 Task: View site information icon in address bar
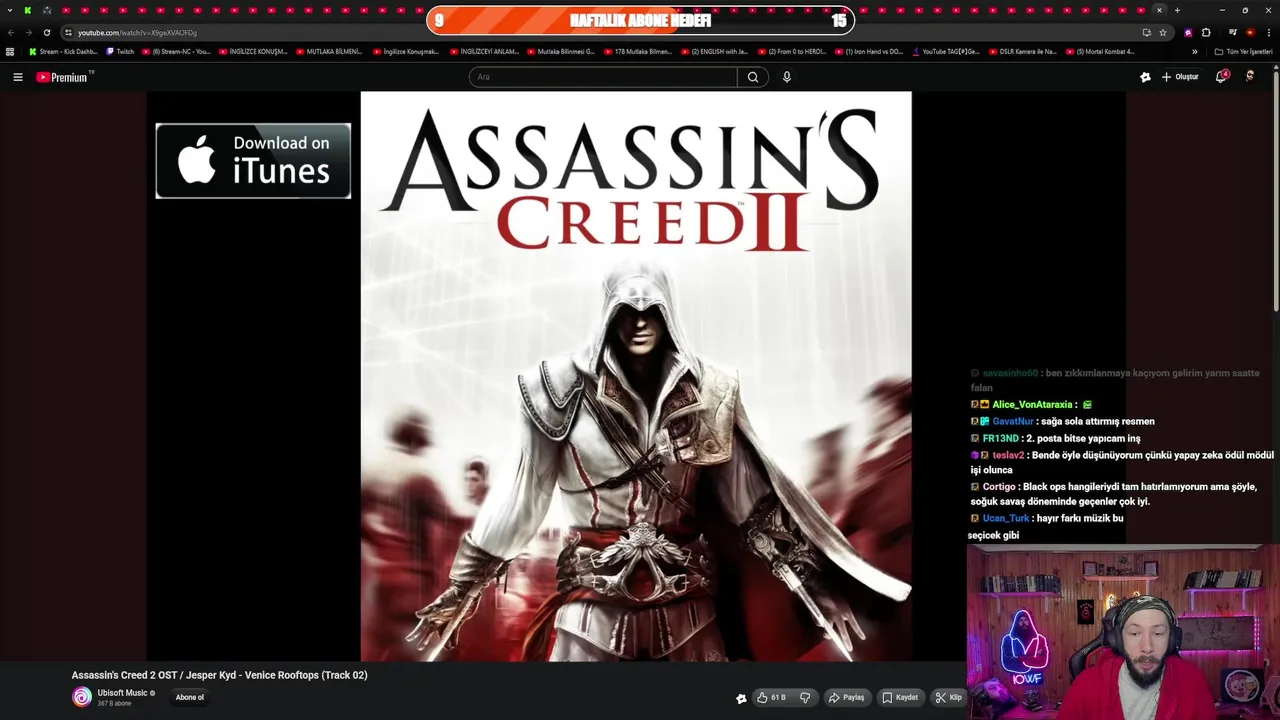(x=68, y=32)
